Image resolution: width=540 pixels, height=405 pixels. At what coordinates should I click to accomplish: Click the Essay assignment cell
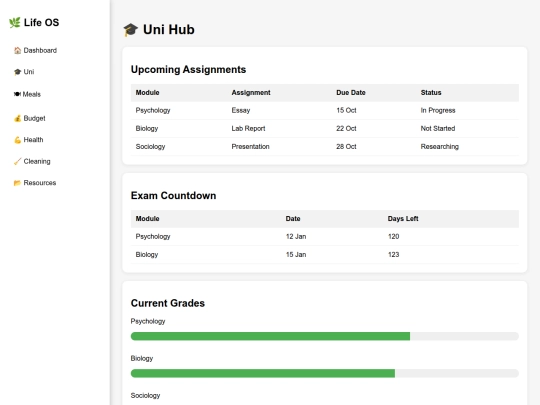pyautogui.click(x=241, y=111)
